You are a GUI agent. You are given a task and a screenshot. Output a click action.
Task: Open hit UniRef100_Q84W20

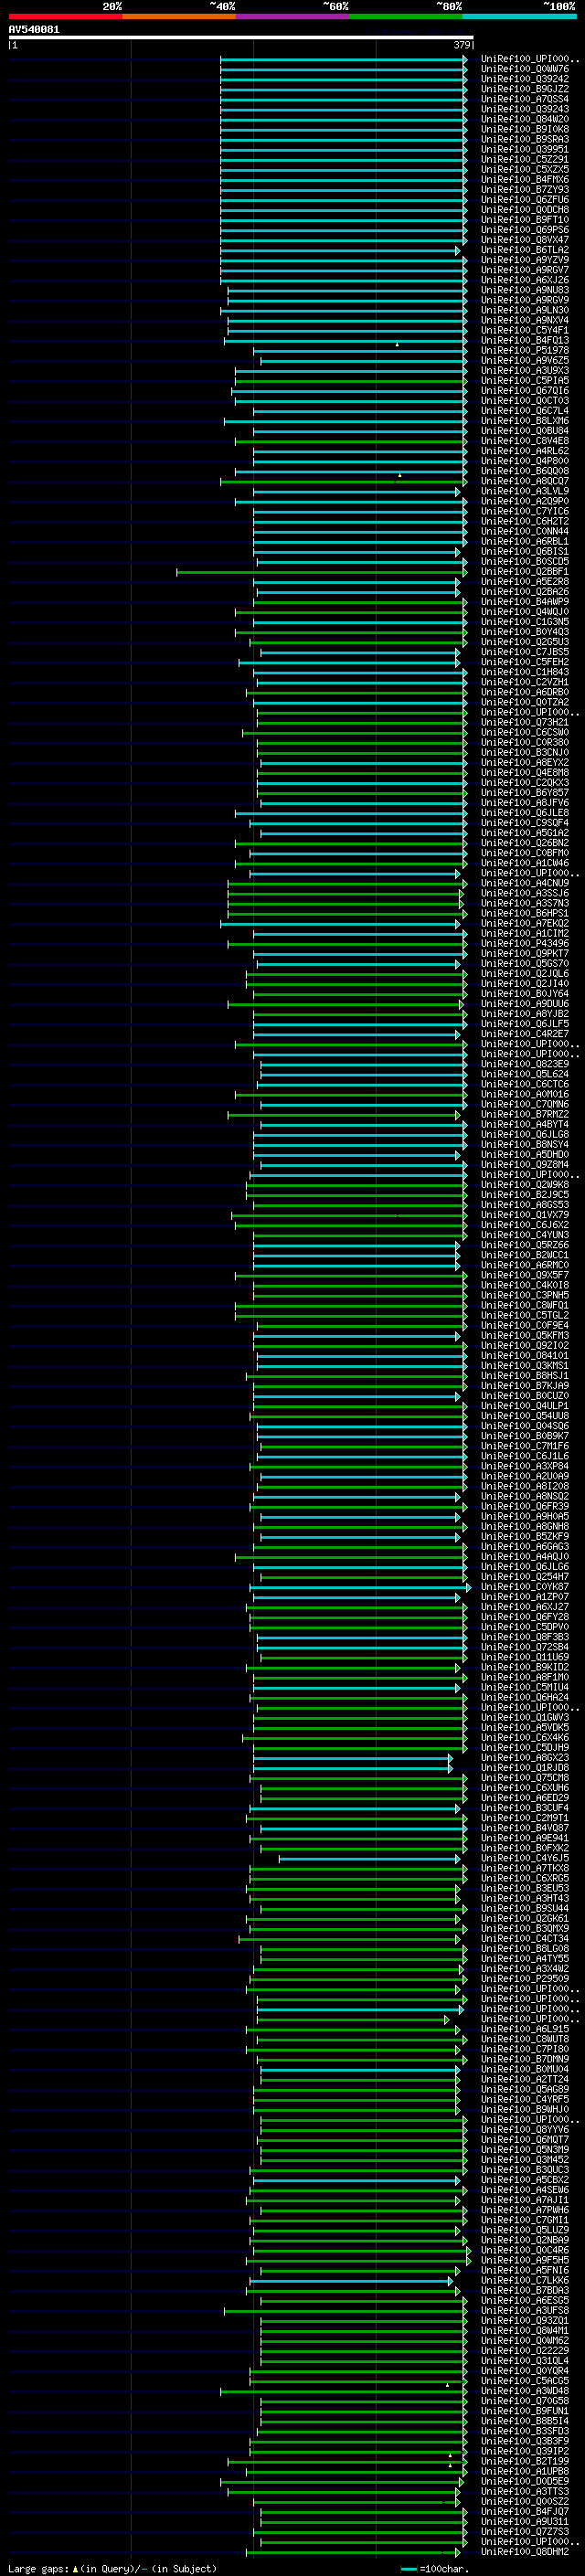(524, 119)
